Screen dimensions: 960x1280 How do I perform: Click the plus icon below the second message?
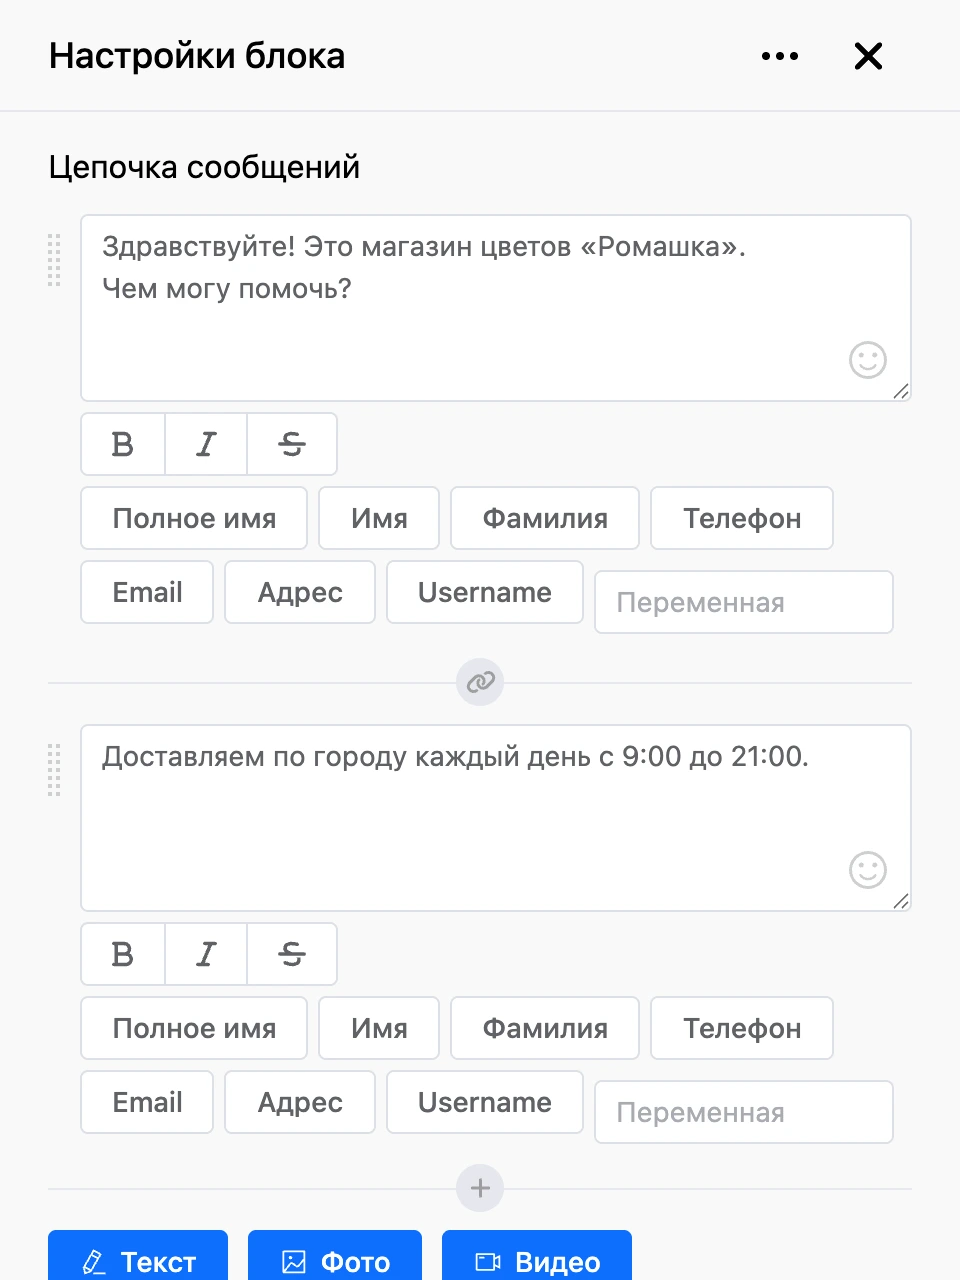tap(480, 1188)
